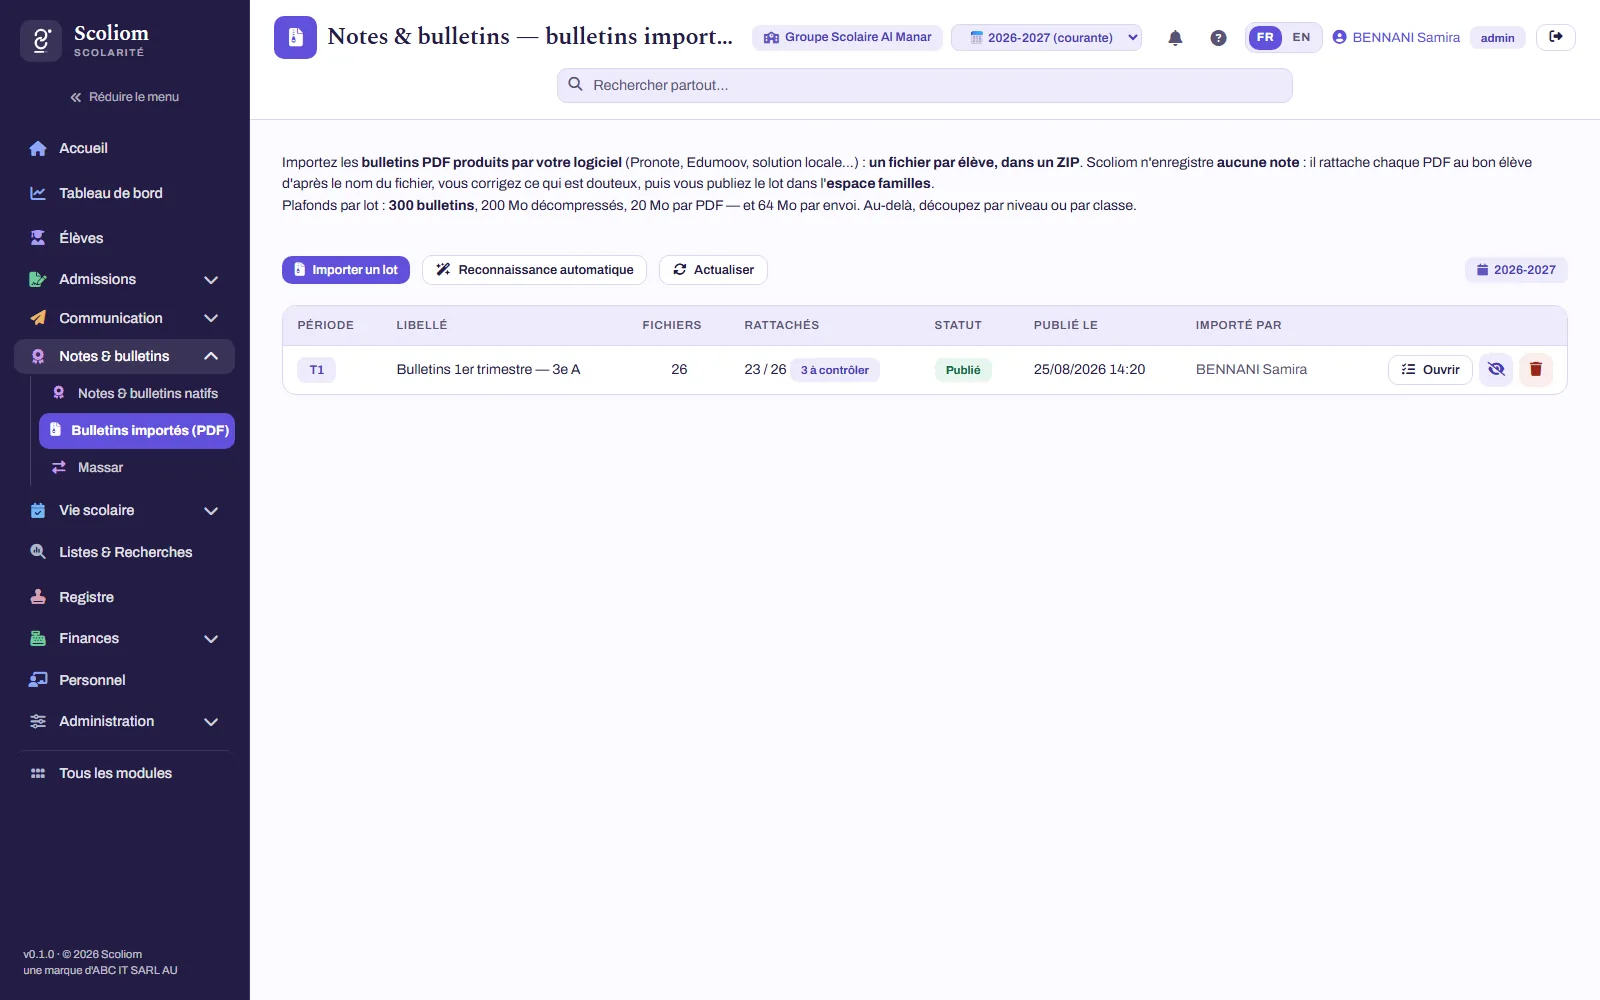Click the bulletins page header document icon

295,37
